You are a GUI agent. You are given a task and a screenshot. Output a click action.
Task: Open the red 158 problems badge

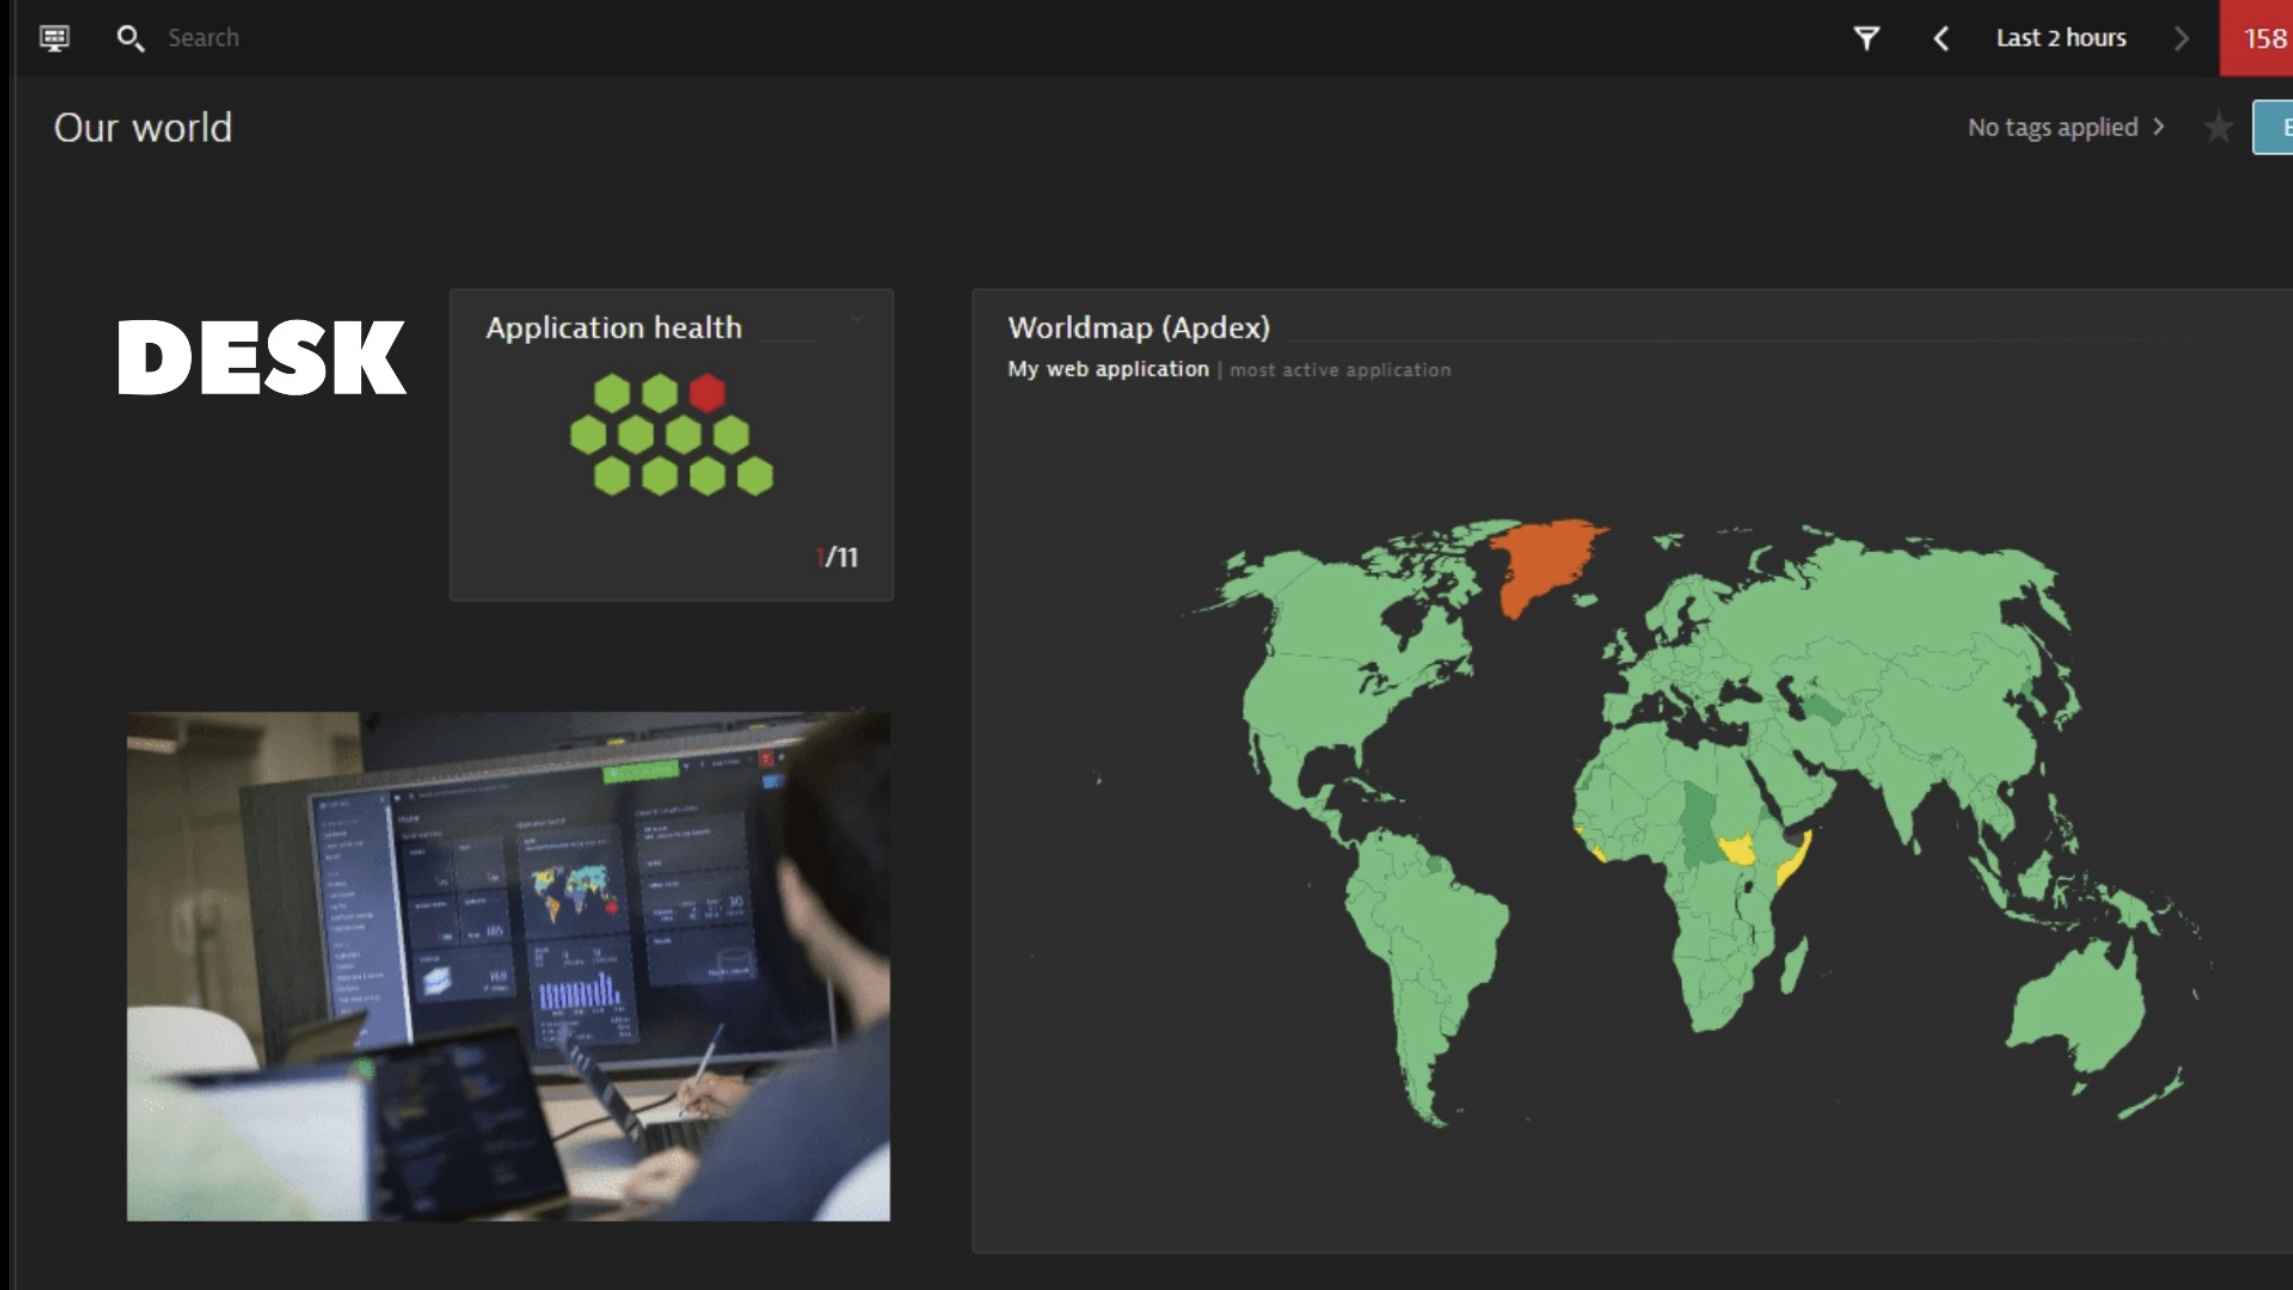pyautogui.click(x=2260, y=38)
